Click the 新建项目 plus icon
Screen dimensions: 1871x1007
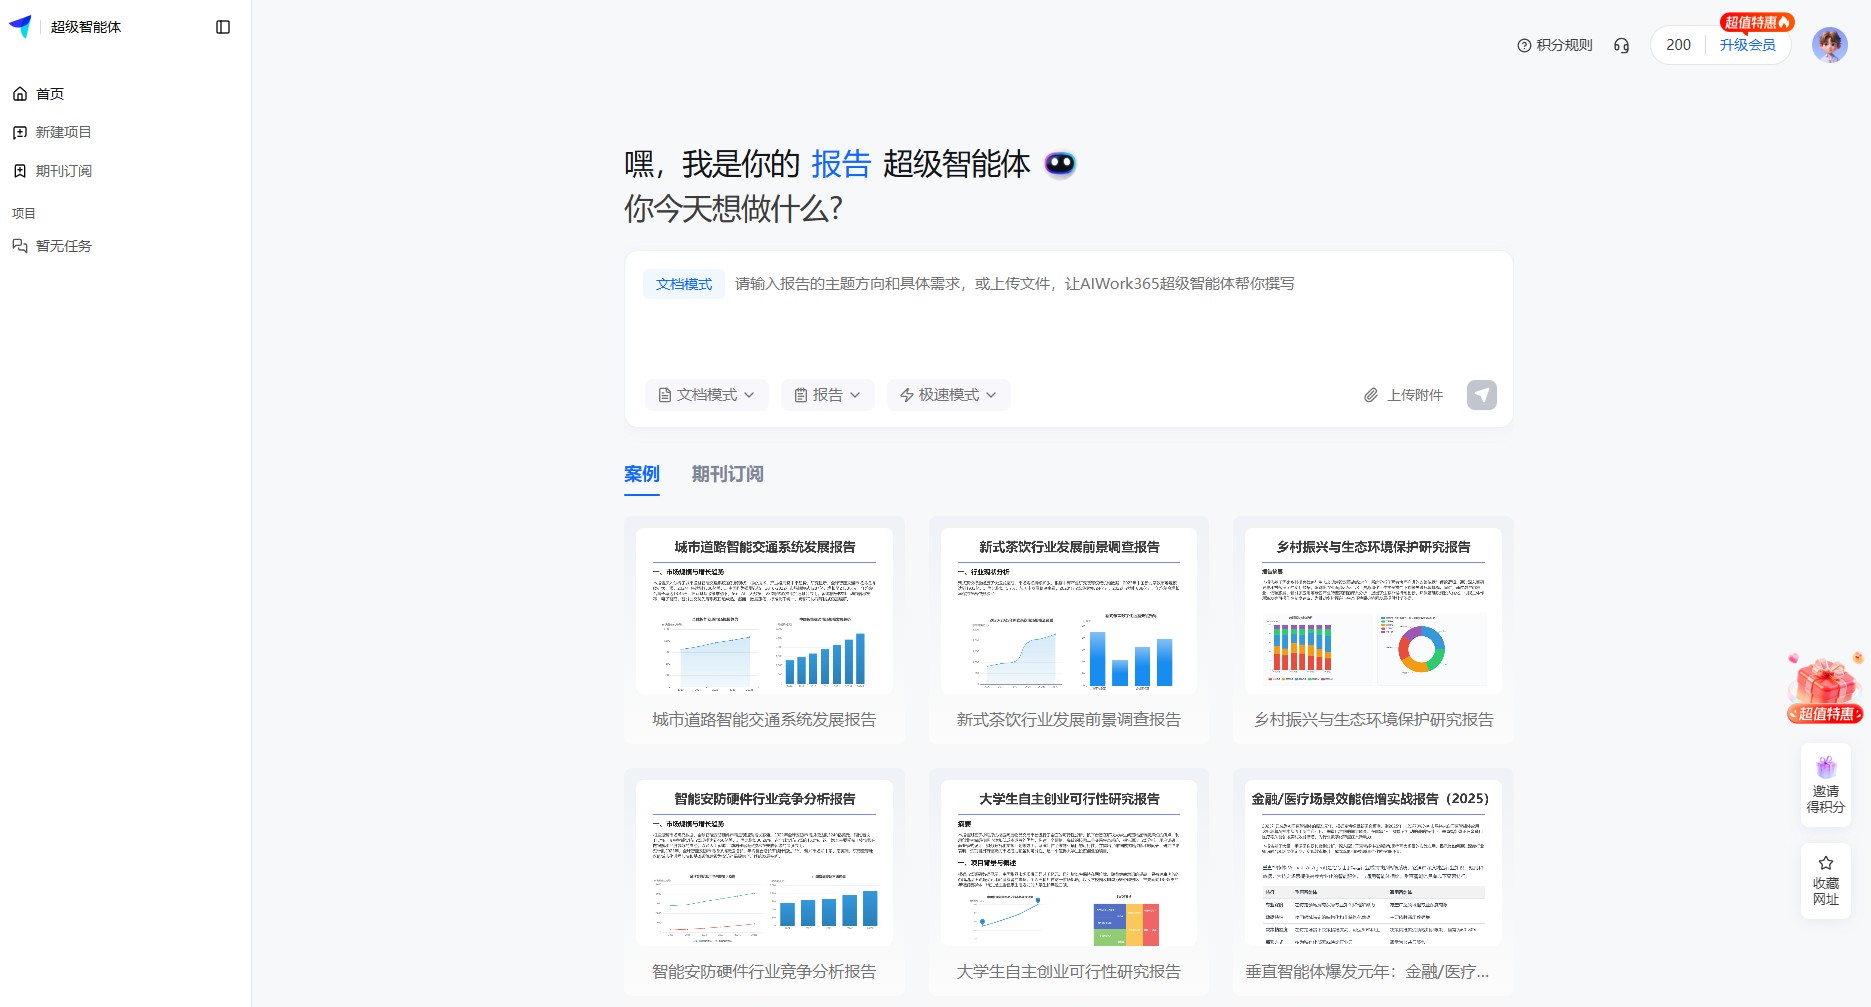click(20, 132)
